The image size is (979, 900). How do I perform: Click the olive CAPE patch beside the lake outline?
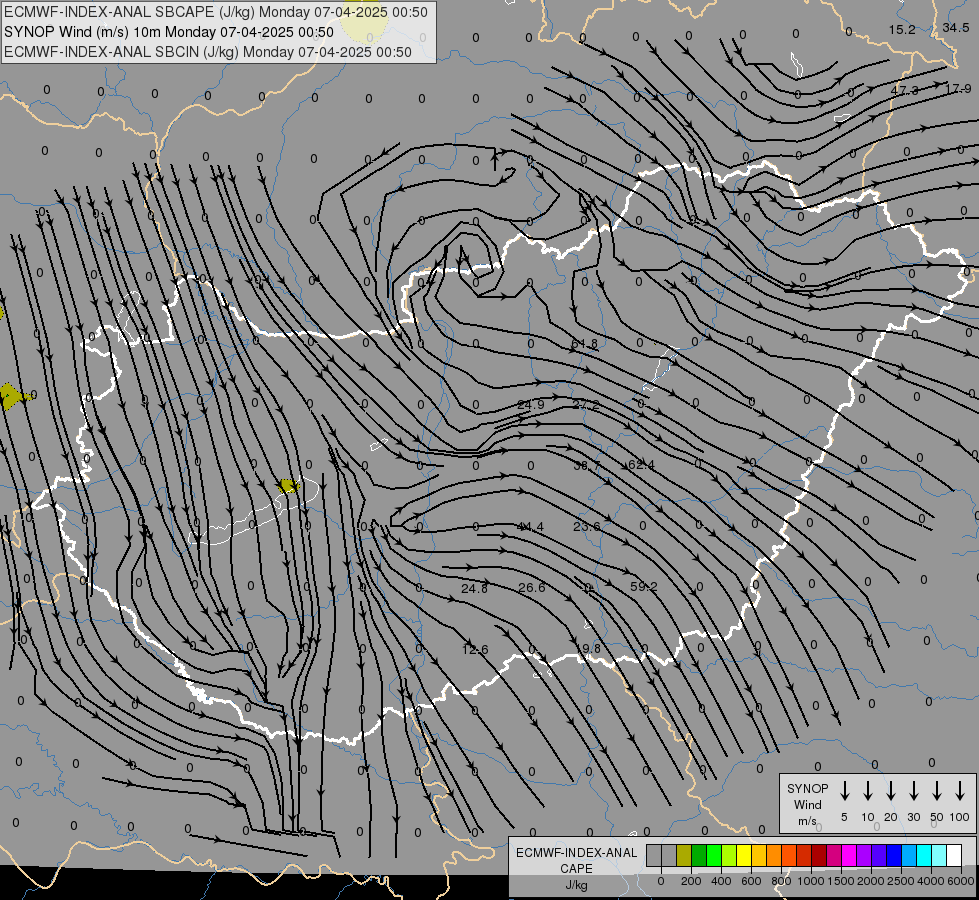coord(288,486)
